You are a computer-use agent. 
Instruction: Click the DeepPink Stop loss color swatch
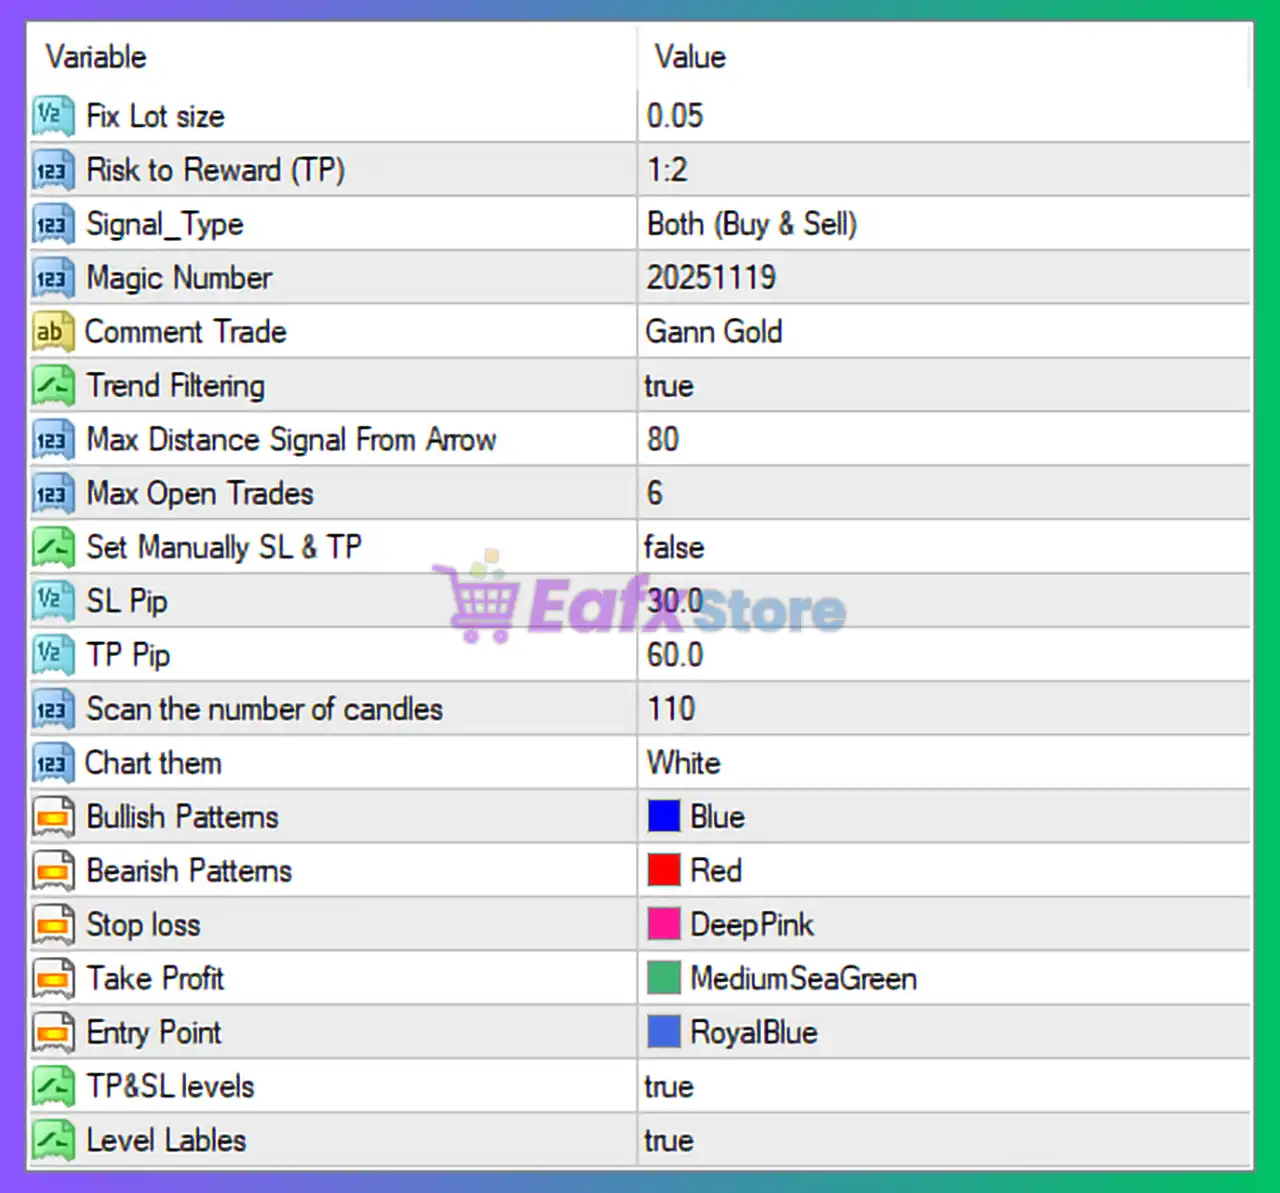664,924
